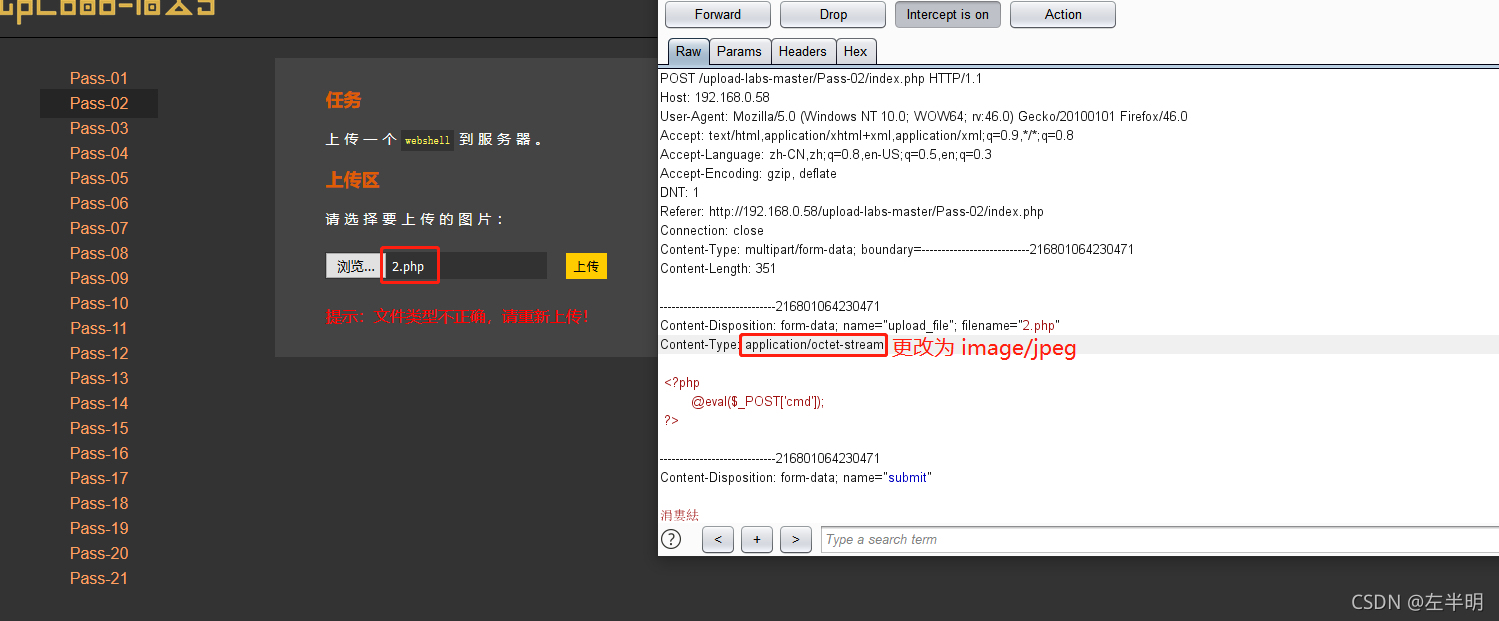Click the next match '>' button
The width and height of the screenshot is (1499, 621).
click(x=795, y=540)
